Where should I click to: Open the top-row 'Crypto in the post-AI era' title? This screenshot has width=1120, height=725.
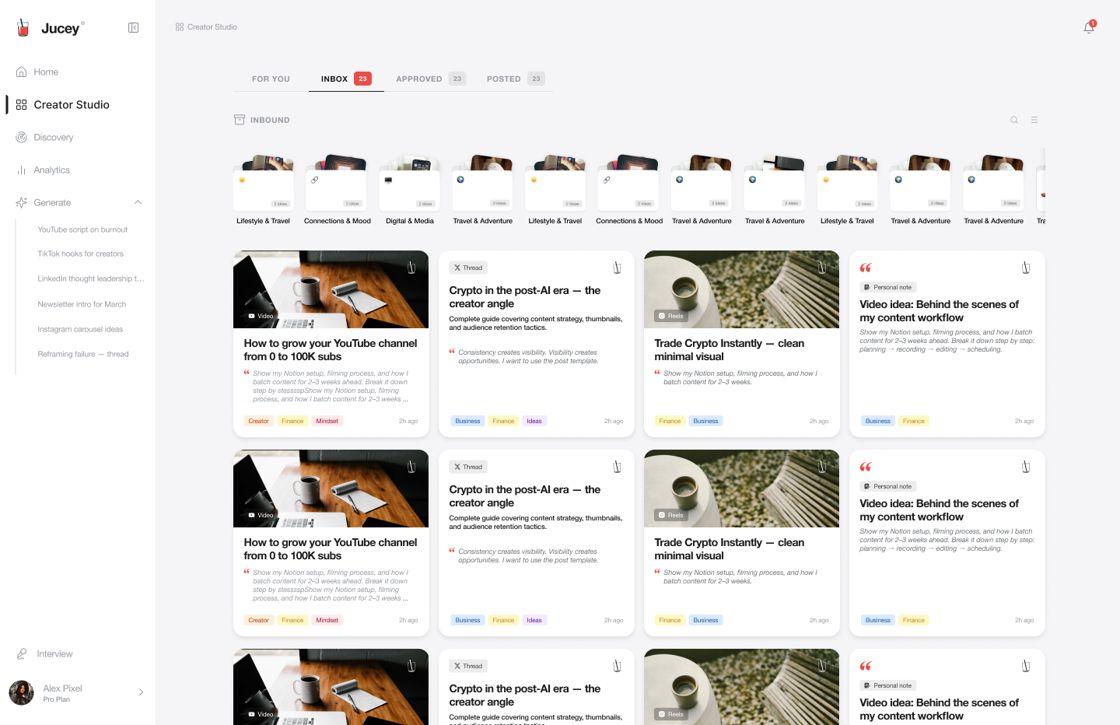(x=524, y=297)
